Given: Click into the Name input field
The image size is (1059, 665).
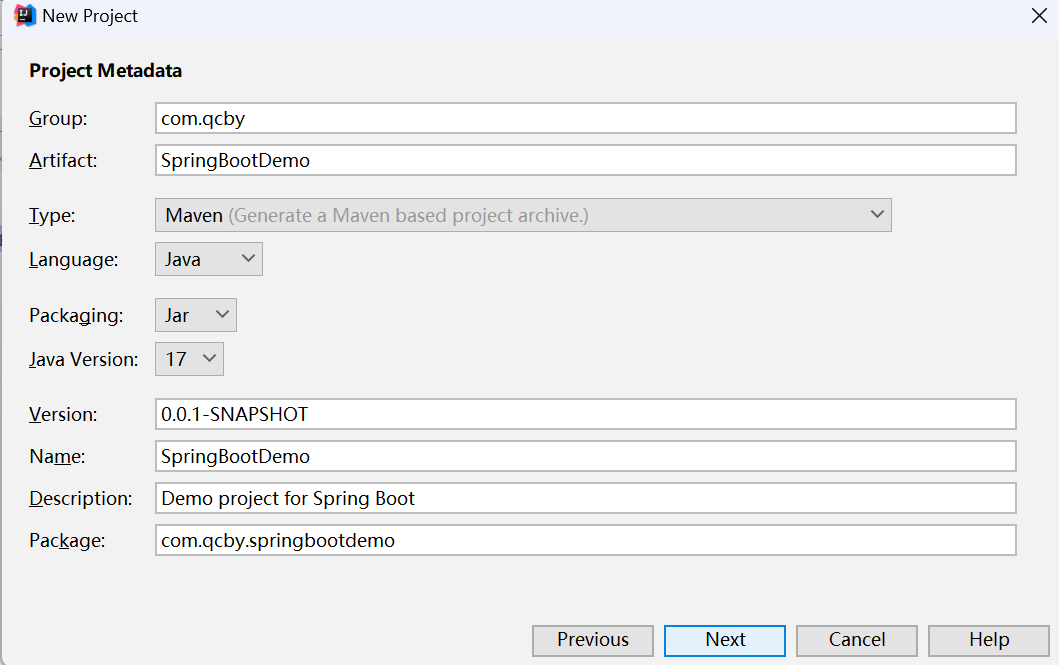Looking at the screenshot, I should pos(586,456).
